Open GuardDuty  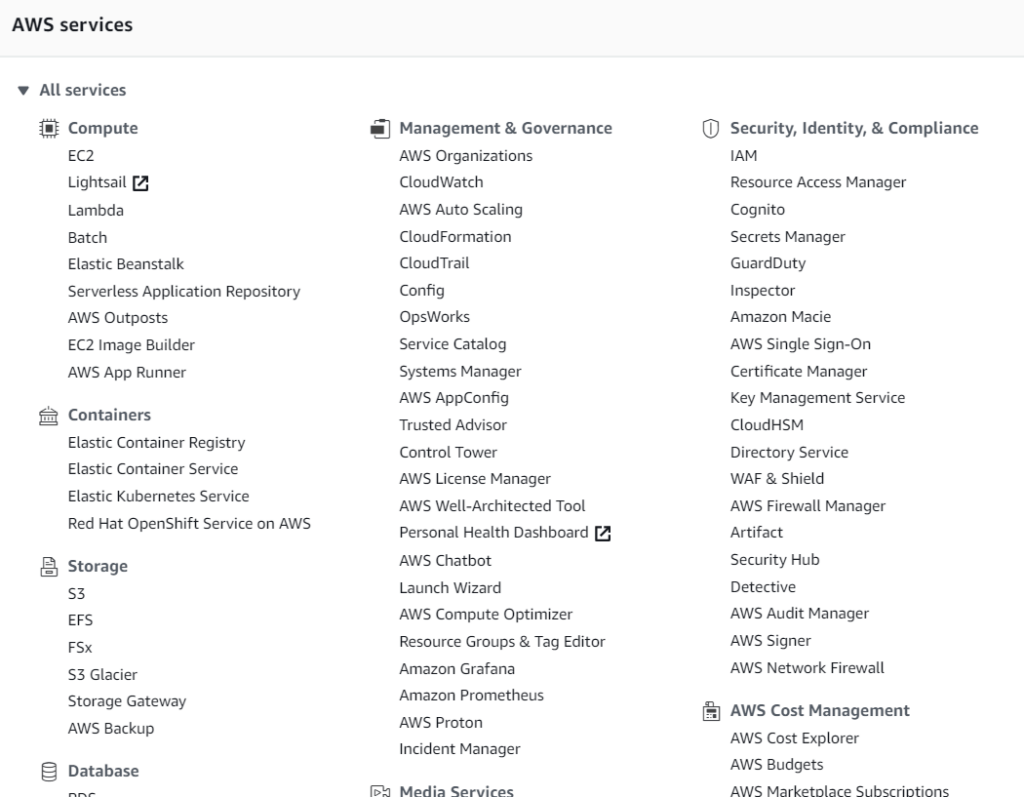[x=768, y=263]
